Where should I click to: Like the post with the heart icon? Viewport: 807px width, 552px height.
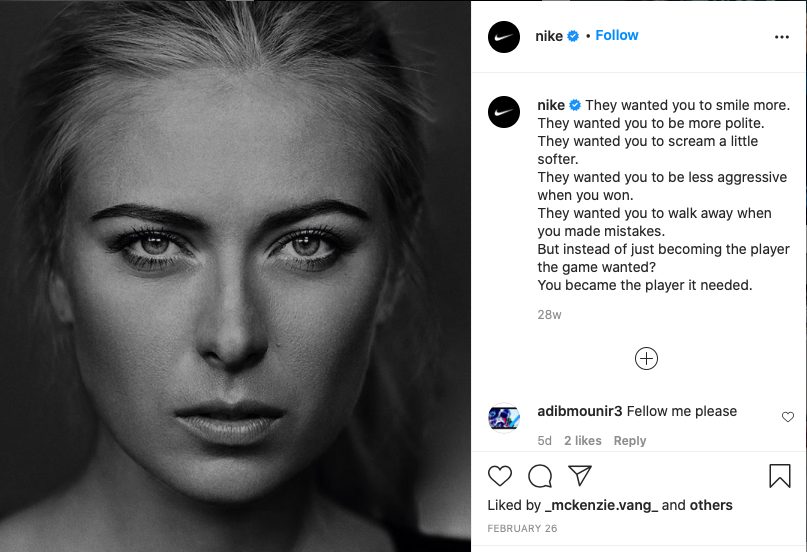click(500, 476)
